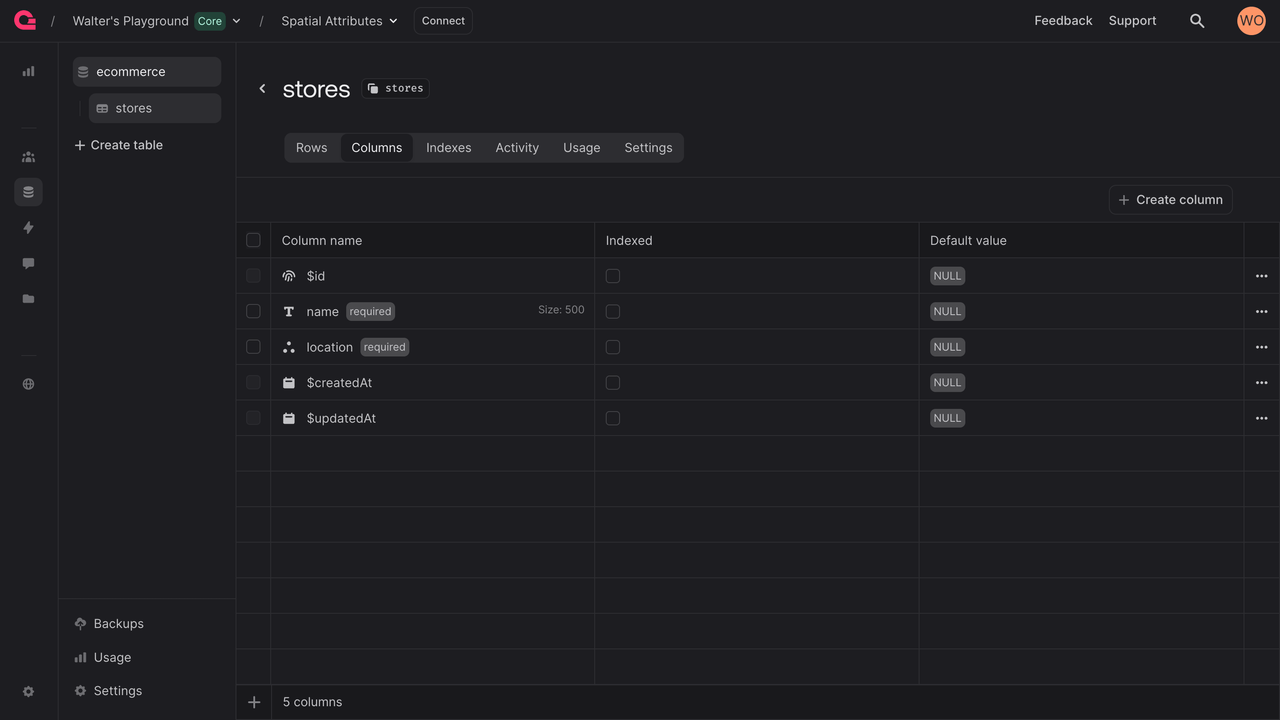Open Functions from the sidebar

click(28, 227)
